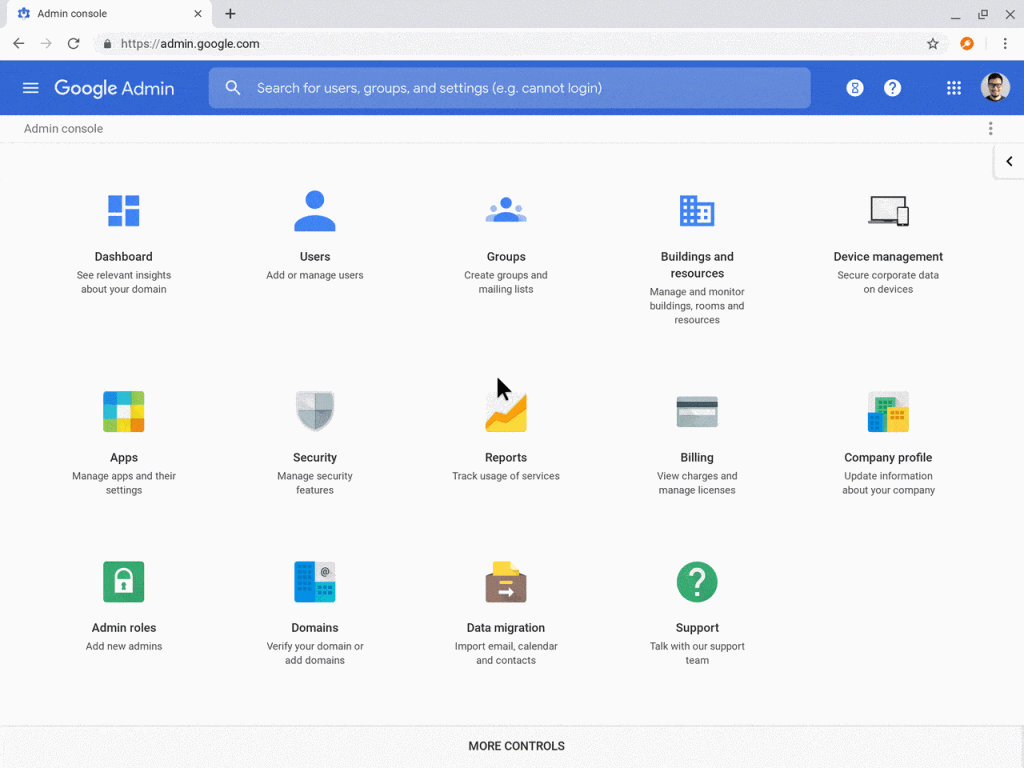Open the Data migration icon

point(506,582)
